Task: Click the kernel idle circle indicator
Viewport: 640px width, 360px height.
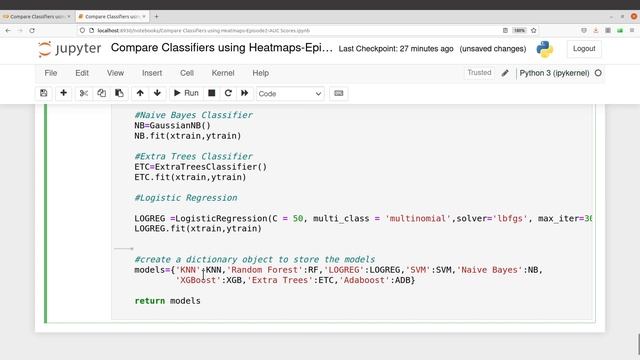Action: tap(598, 73)
